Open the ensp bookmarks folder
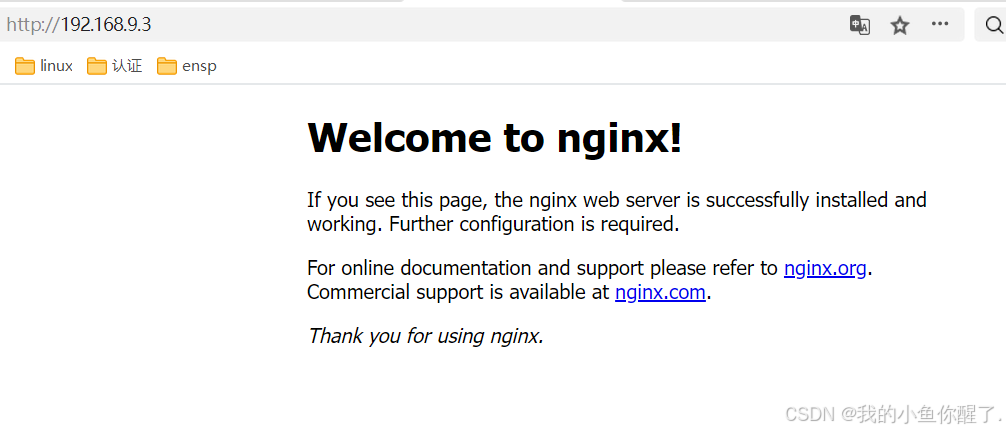 (x=187, y=65)
